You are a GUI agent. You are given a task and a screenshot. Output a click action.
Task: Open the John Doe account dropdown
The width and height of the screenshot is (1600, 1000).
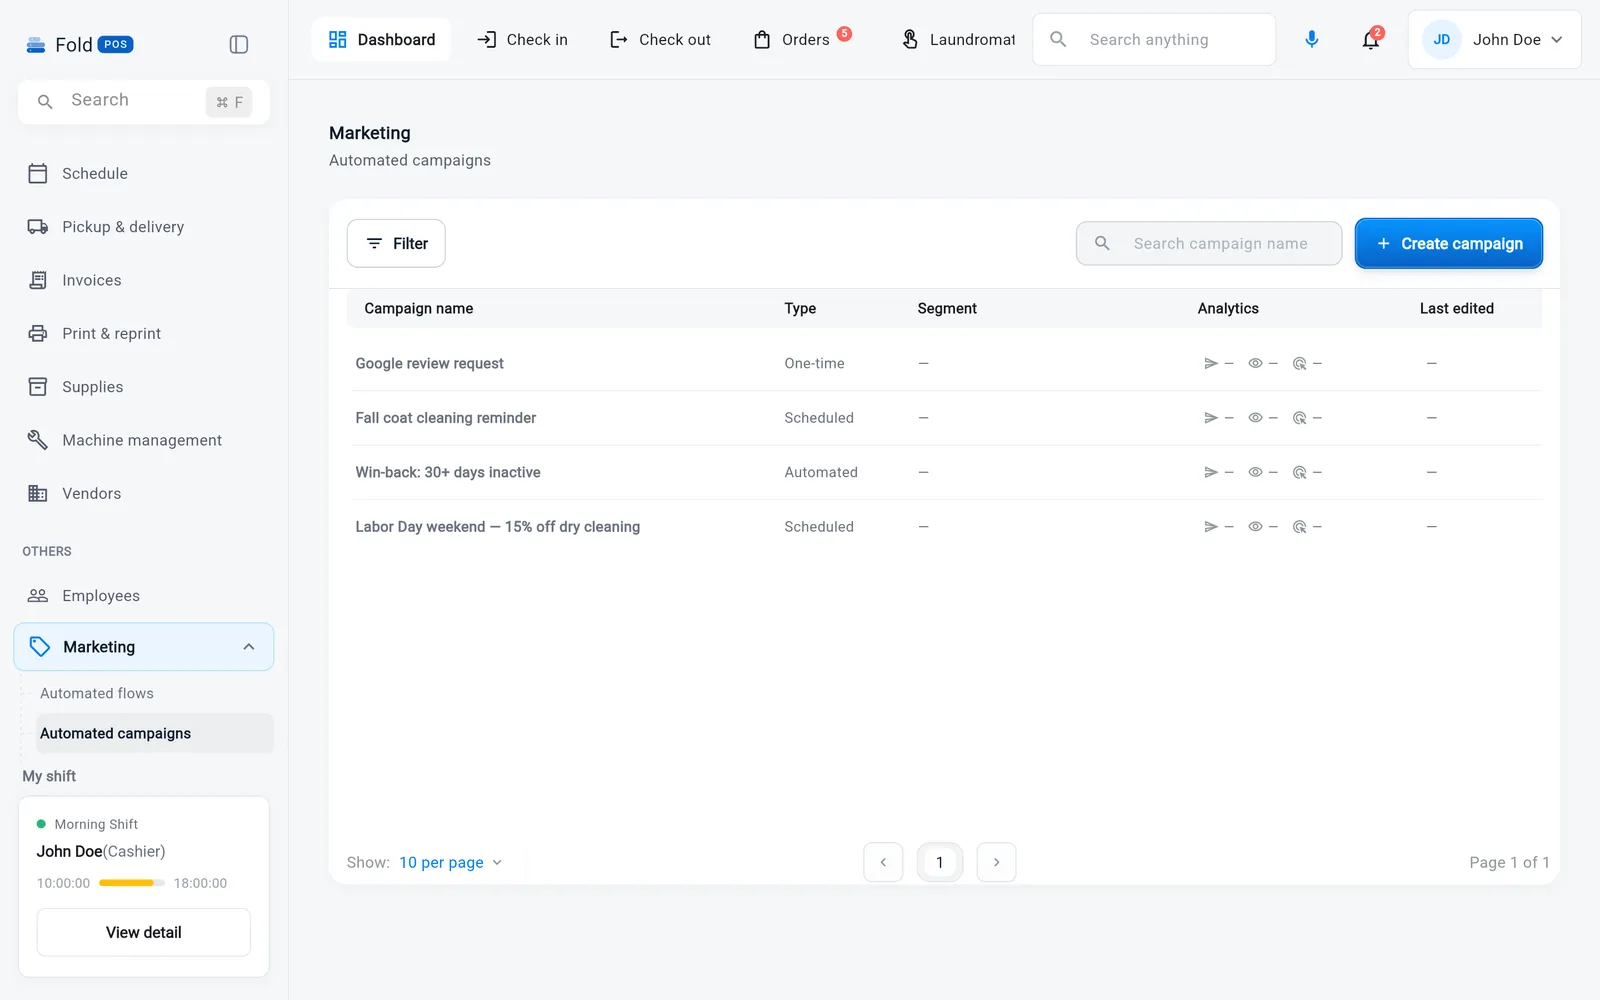(1494, 39)
